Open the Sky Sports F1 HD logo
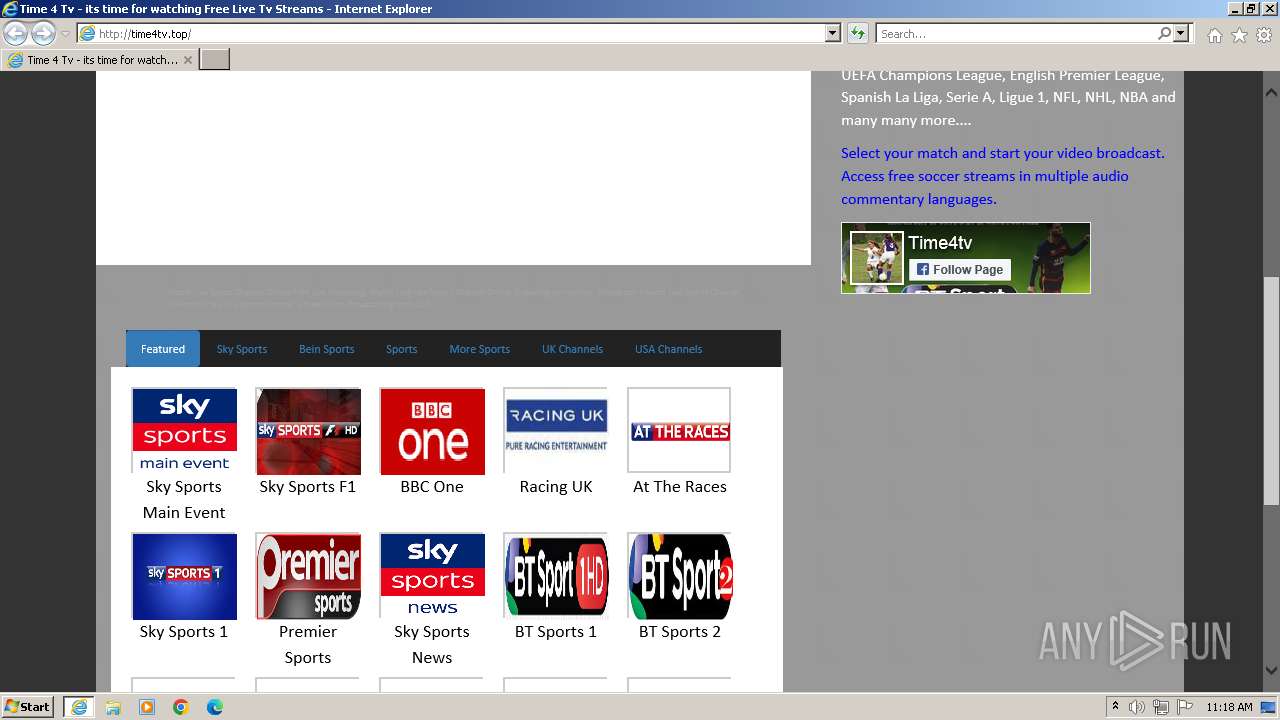 [x=308, y=431]
